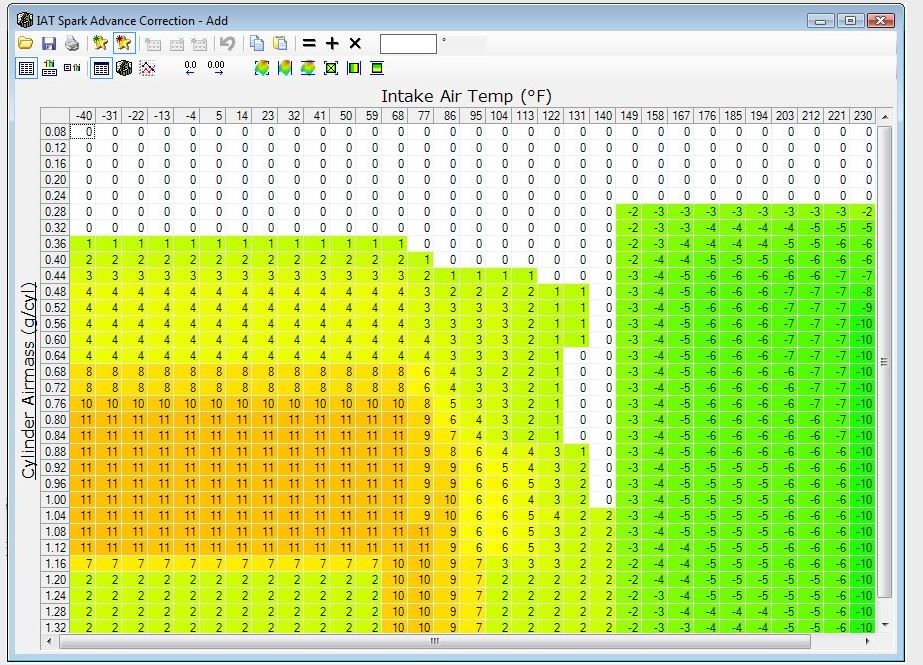This screenshot has height=665, width=923.
Task: Select the table view mode icon
Action: click(x=101, y=68)
